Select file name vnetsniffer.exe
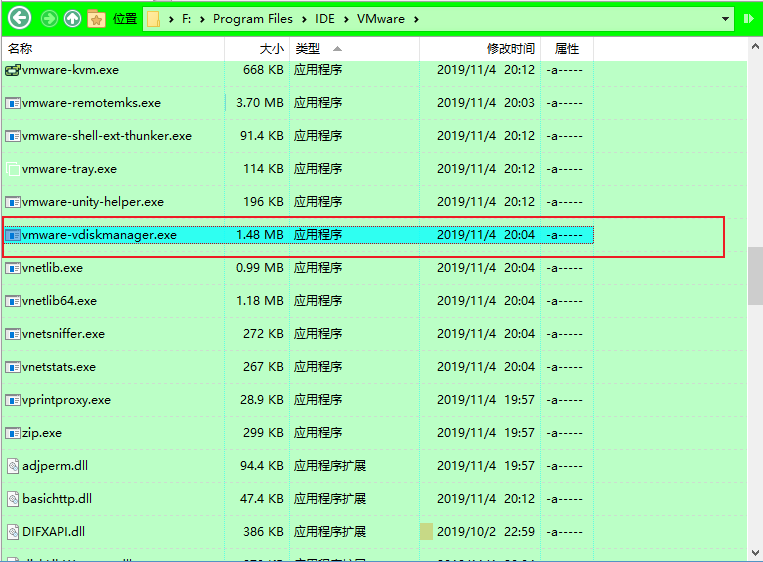The image size is (763, 562). 63,334
